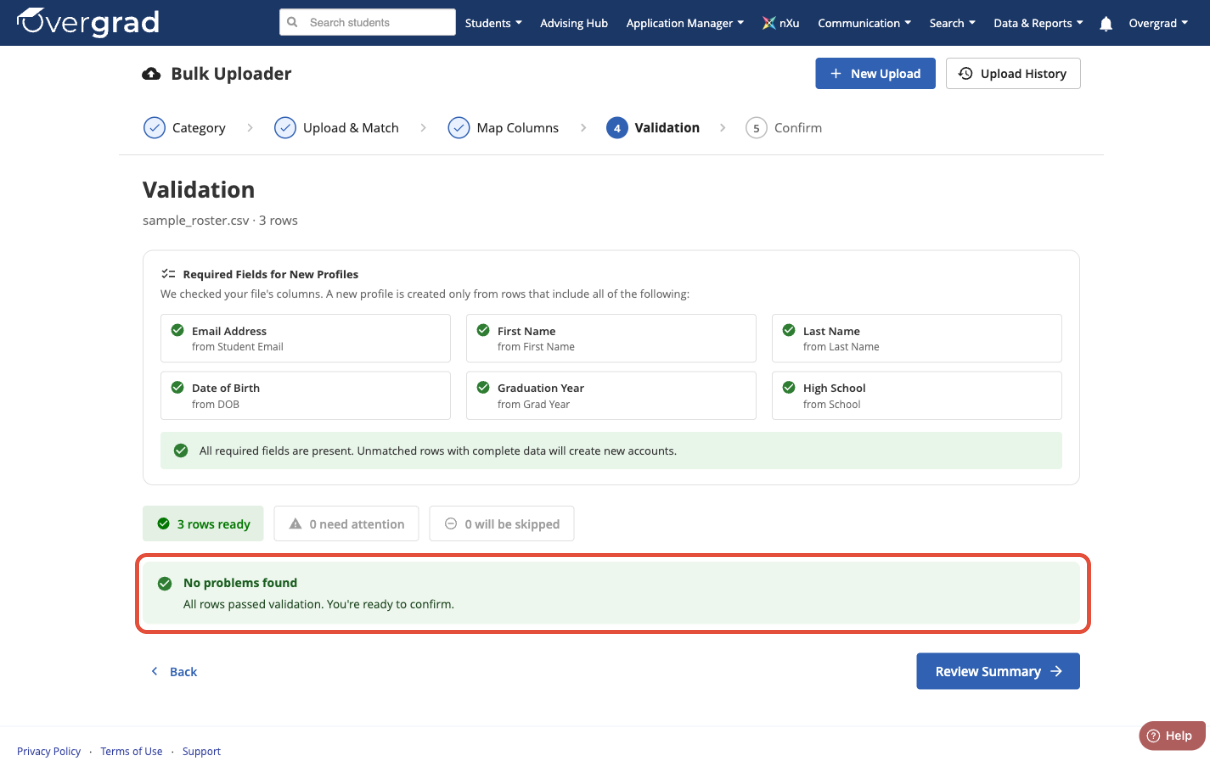Click the First Name green check icon

483,330
